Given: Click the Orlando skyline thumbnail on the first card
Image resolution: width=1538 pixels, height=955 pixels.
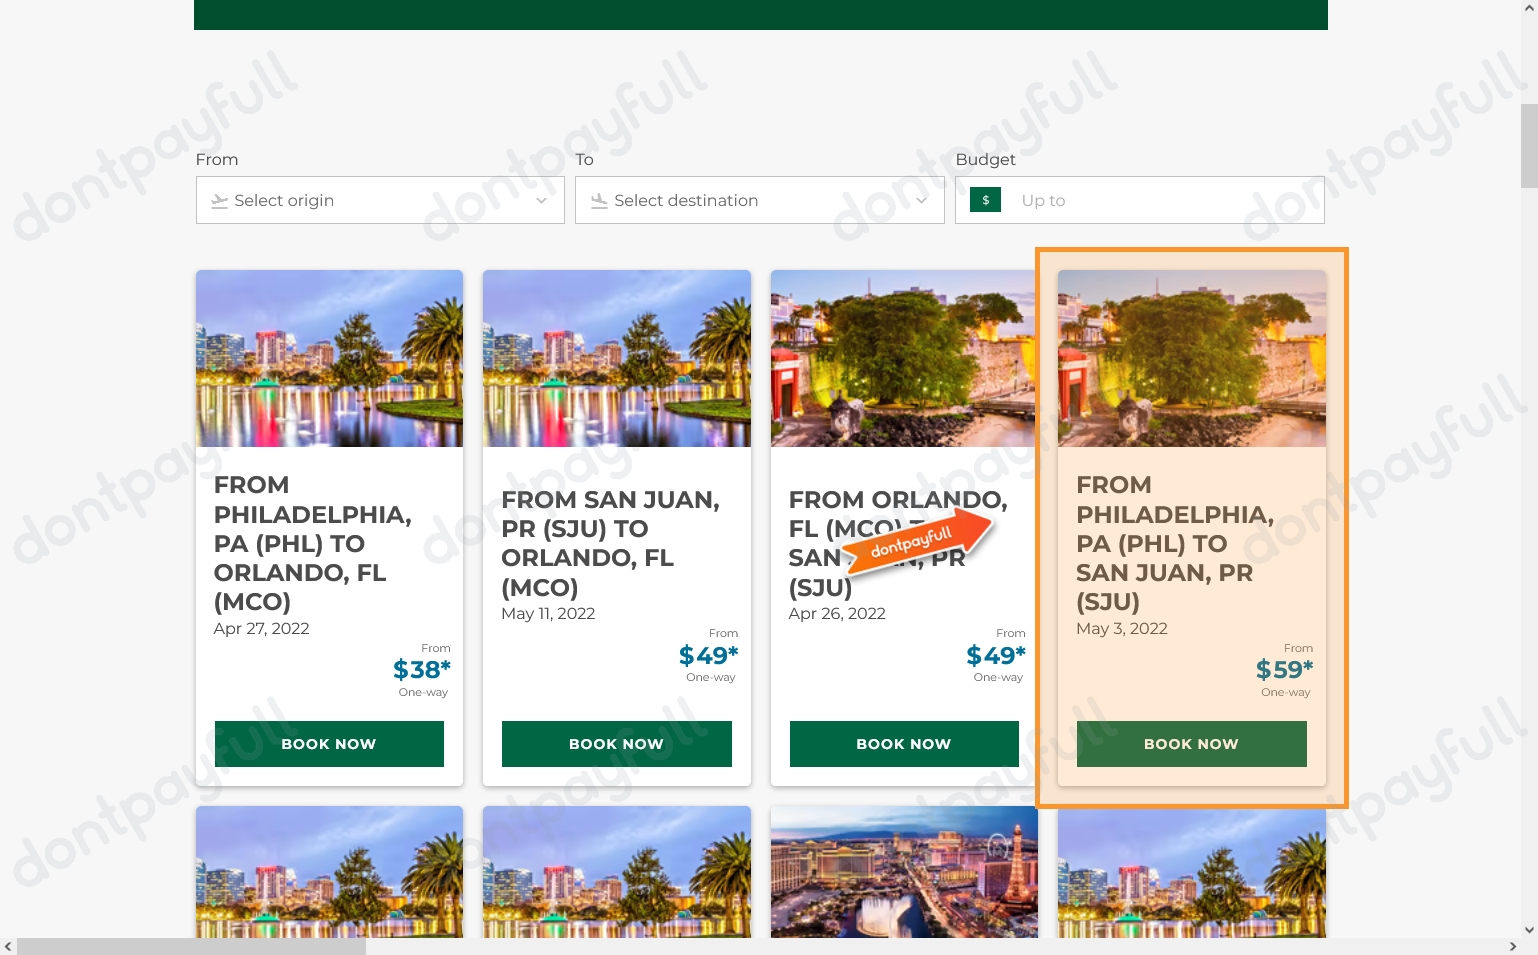Looking at the screenshot, I should click(x=328, y=358).
